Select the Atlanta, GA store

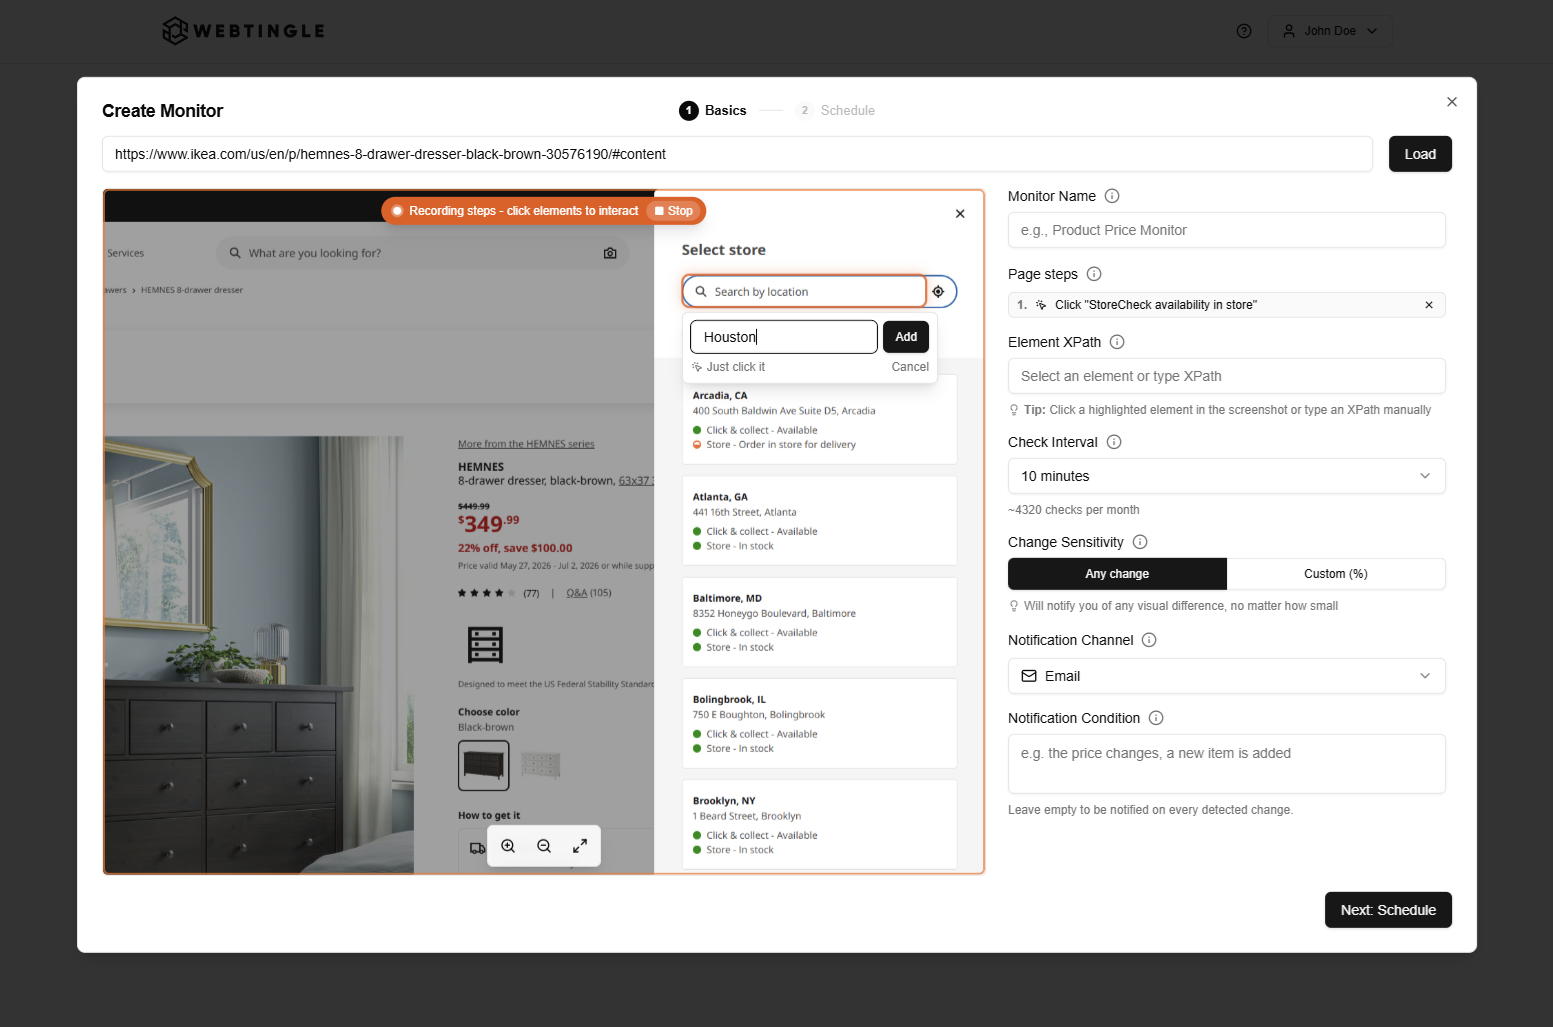point(819,521)
